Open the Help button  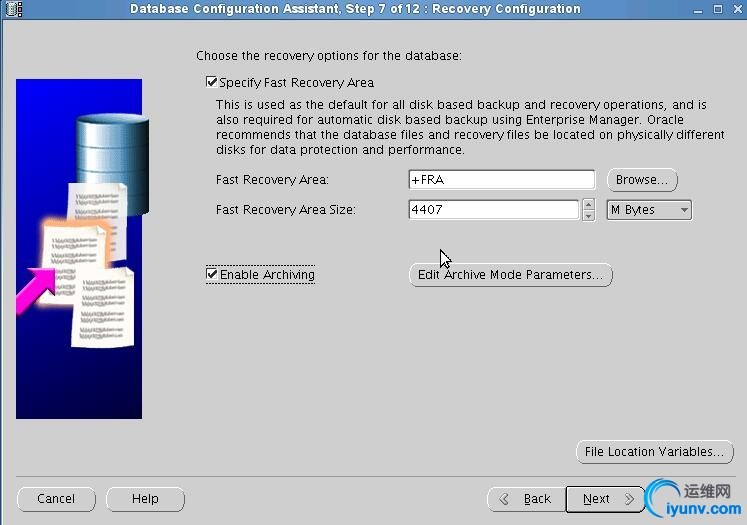[145, 499]
